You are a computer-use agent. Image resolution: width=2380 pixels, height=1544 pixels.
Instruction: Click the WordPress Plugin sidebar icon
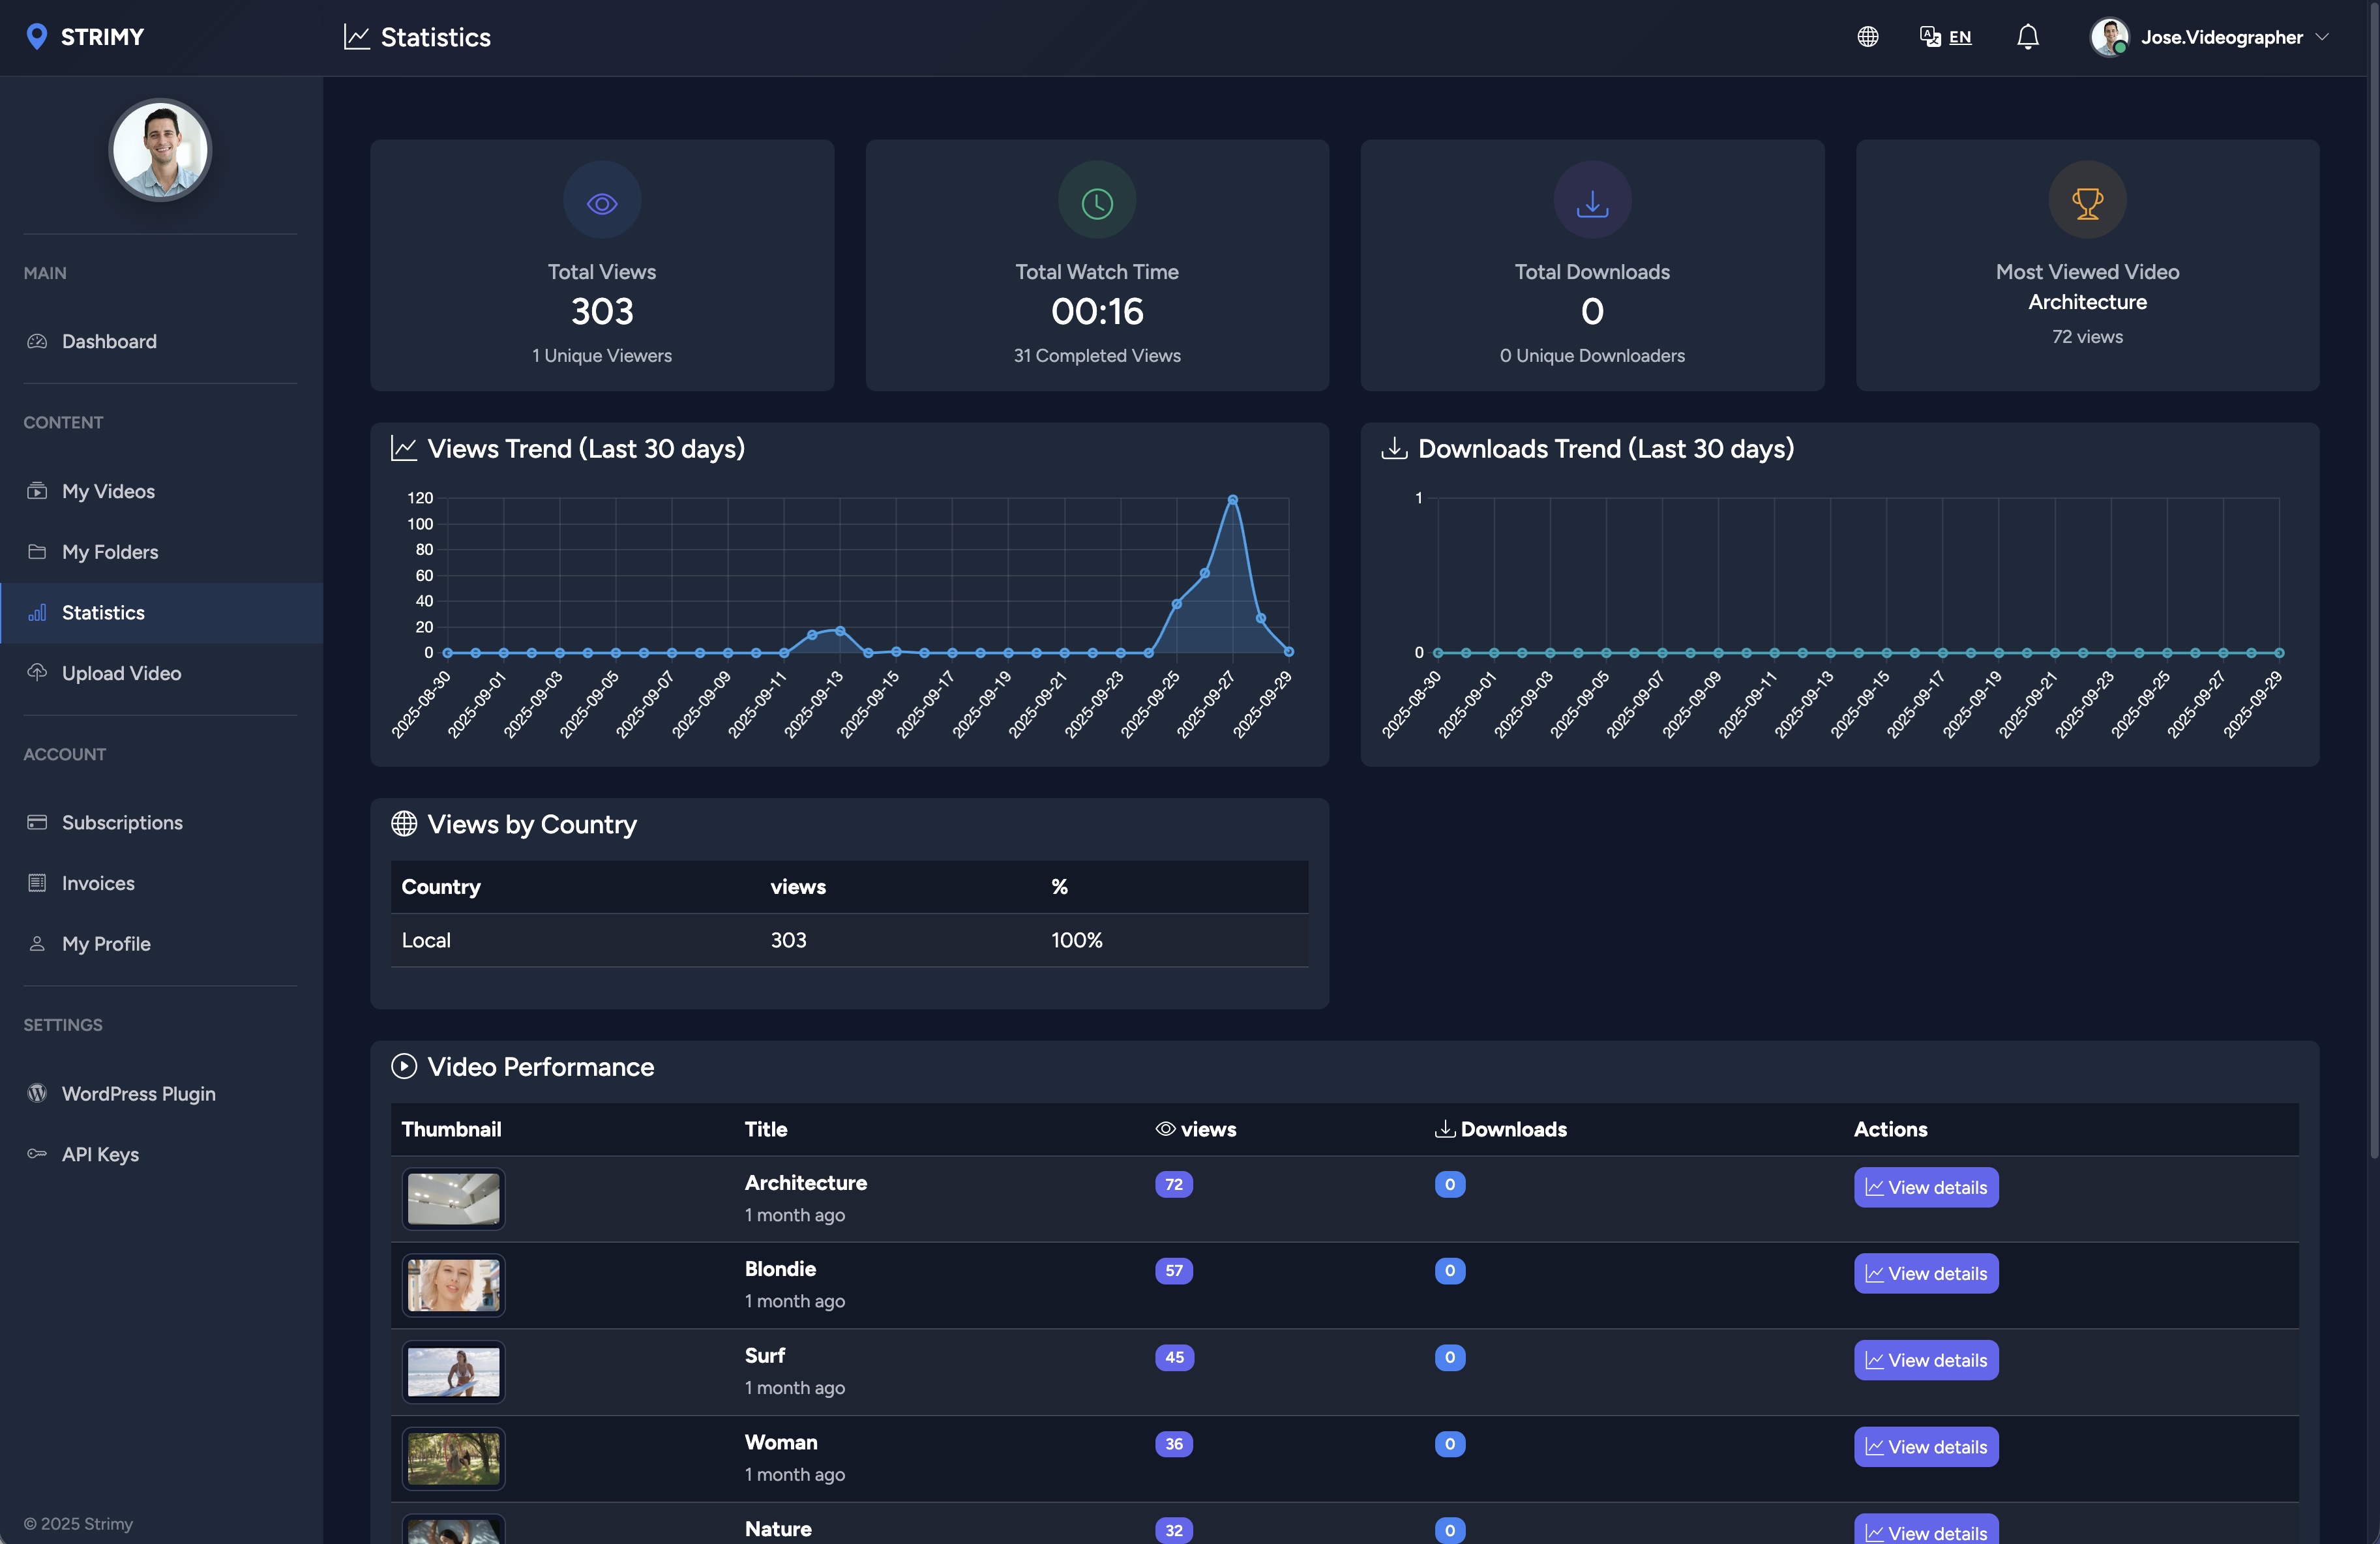(37, 1093)
